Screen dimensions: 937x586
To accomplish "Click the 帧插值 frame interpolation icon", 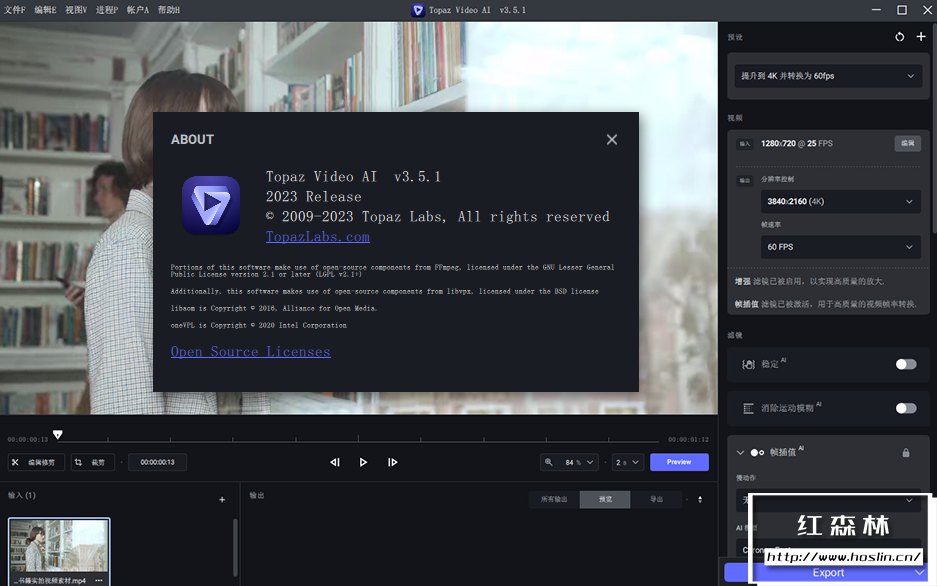I will pos(757,453).
